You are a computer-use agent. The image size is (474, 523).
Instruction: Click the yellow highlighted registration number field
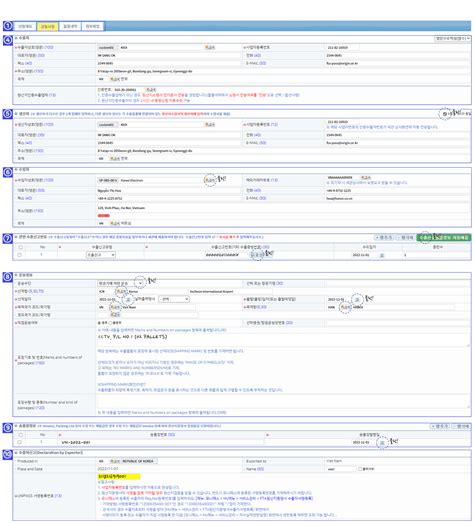click(119, 476)
